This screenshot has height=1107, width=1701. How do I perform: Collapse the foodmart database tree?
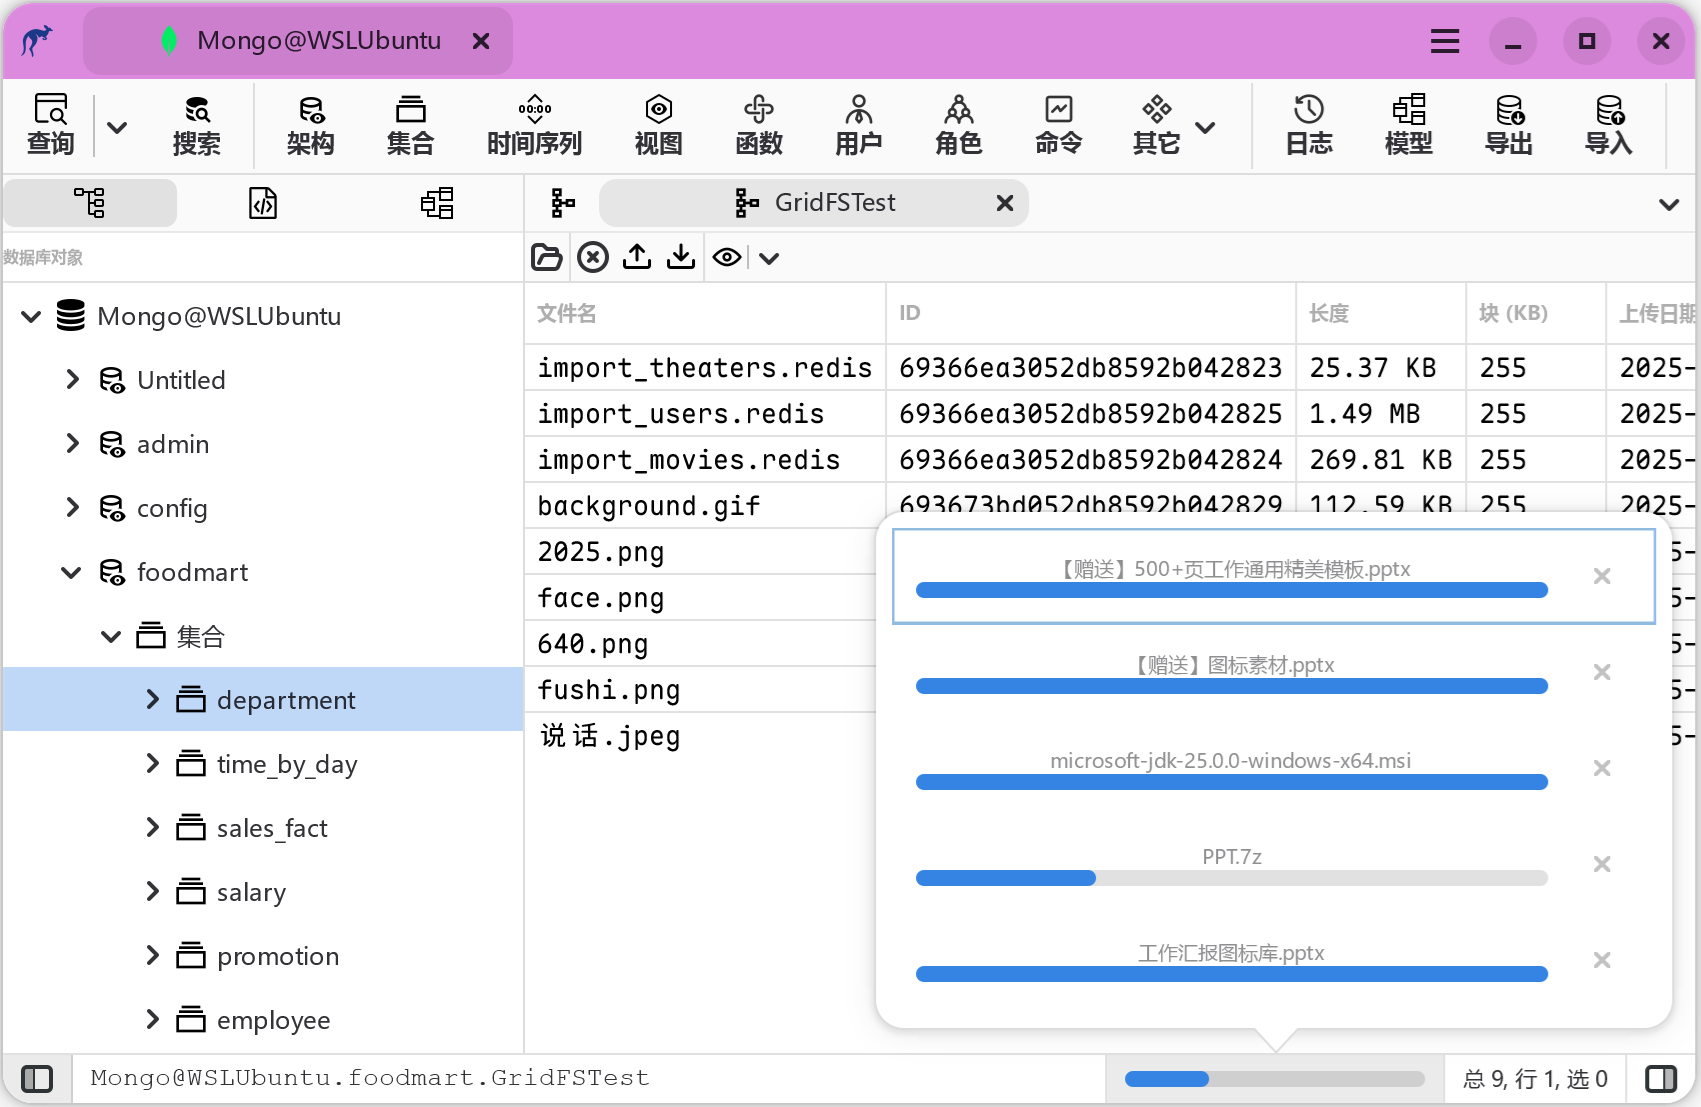[70, 571]
